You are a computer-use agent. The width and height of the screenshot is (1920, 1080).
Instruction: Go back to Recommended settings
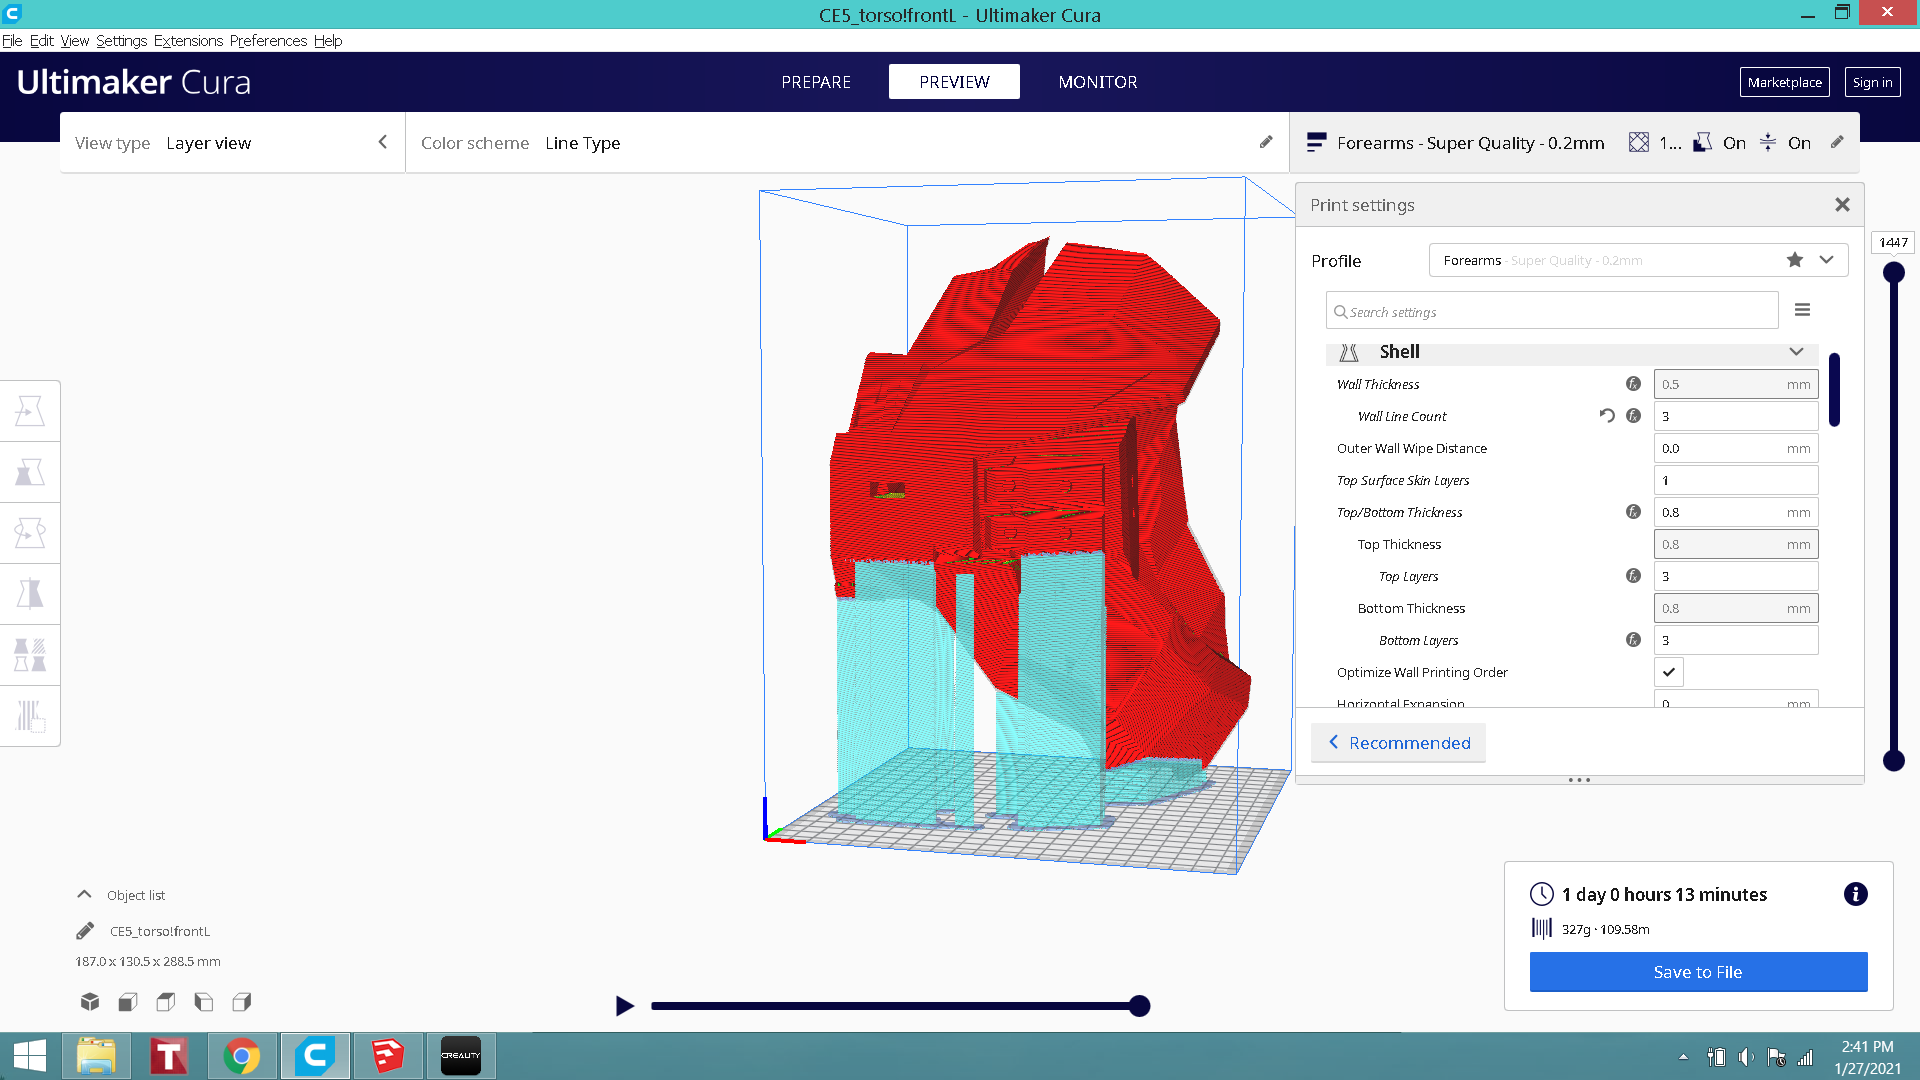pos(1398,743)
